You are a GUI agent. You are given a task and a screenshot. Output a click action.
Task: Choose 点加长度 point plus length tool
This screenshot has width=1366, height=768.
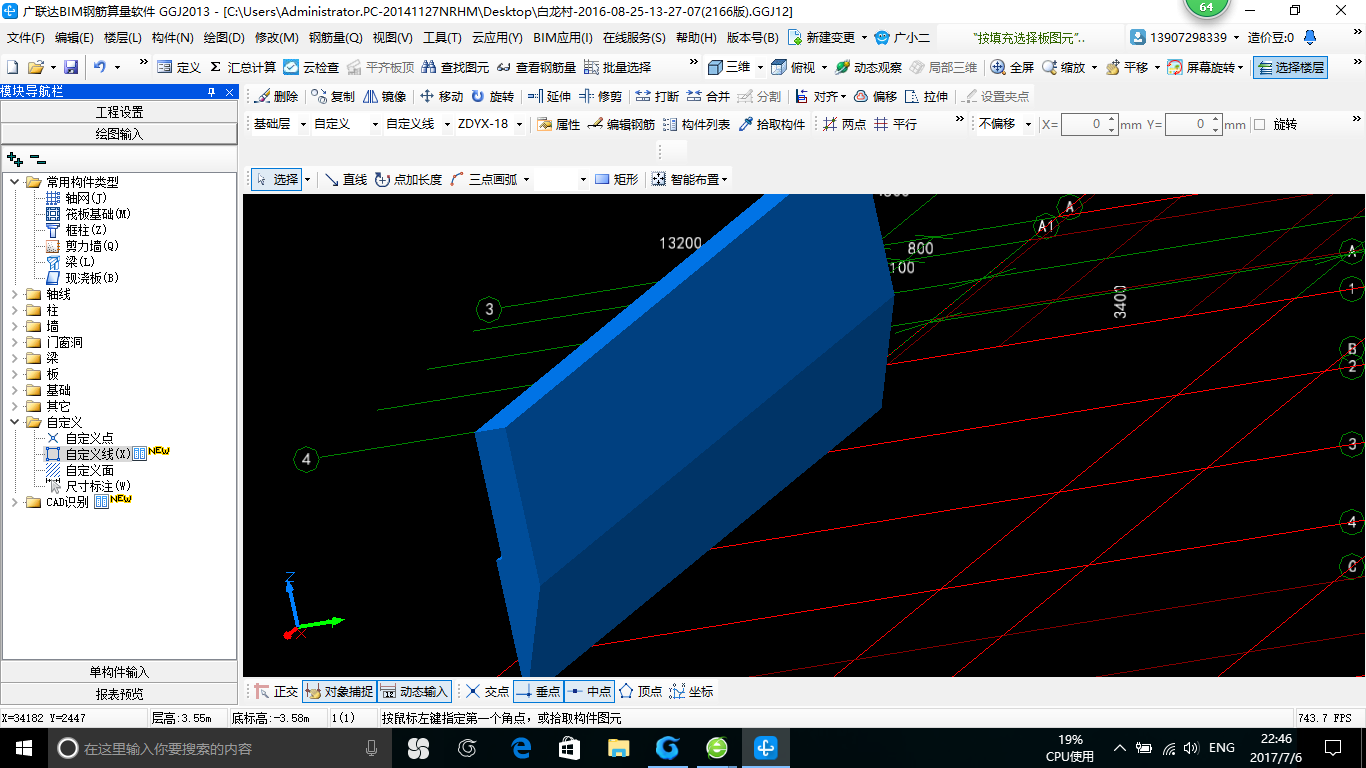tap(408, 180)
